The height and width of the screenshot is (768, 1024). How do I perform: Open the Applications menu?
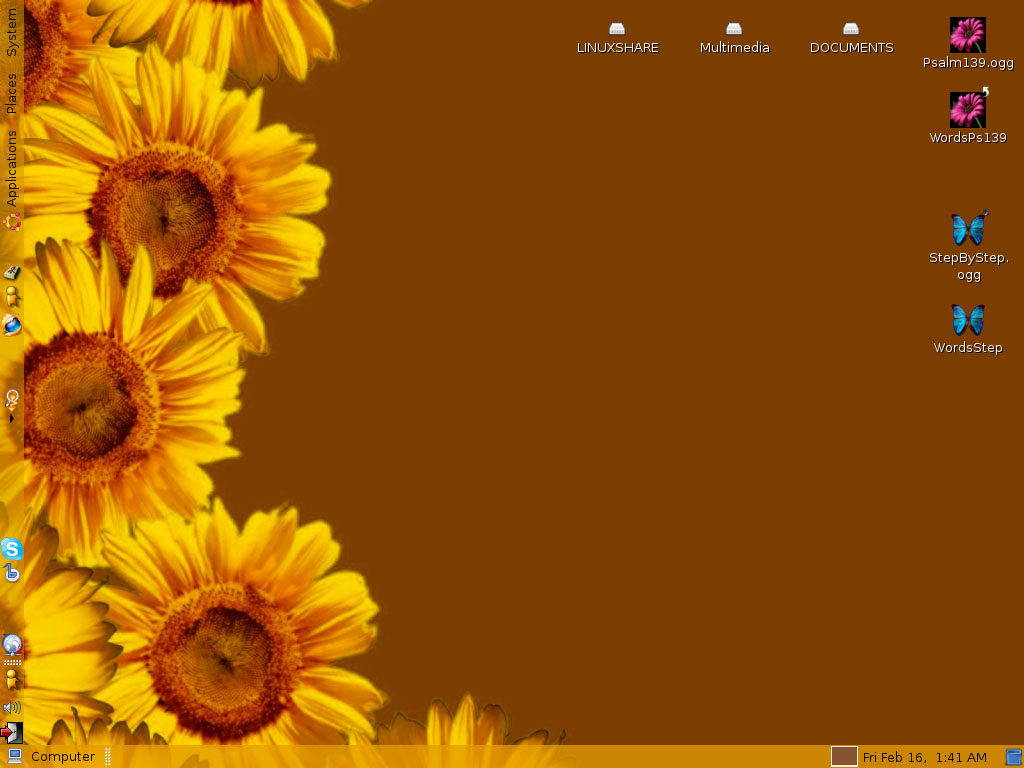coord(12,168)
